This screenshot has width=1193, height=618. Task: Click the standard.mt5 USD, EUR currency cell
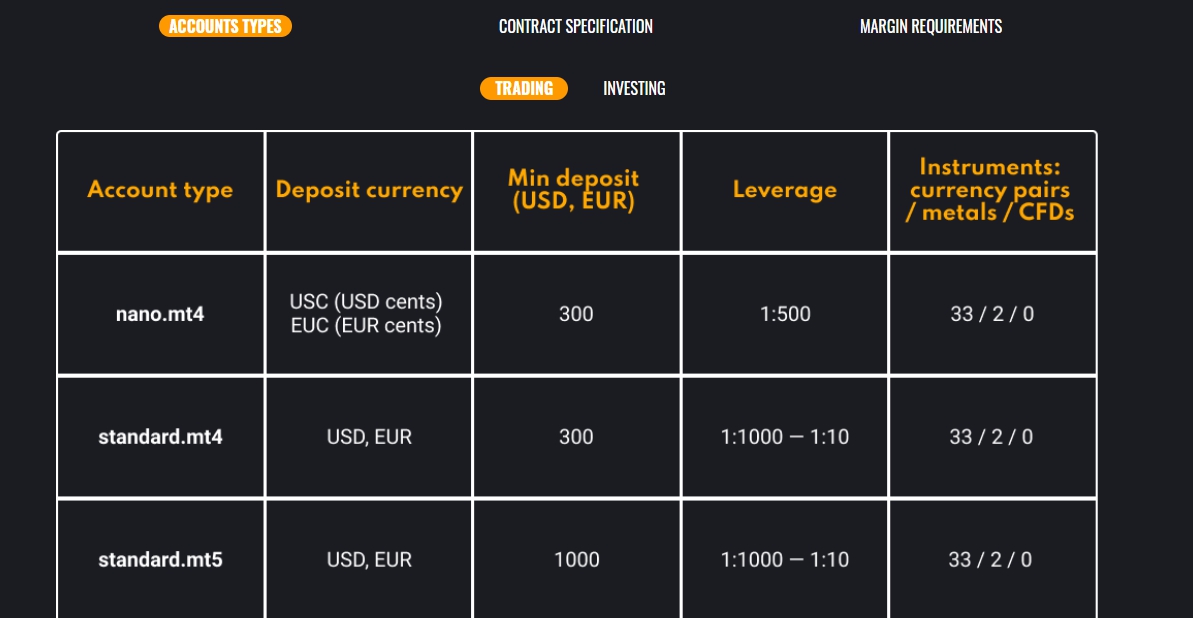click(x=369, y=560)
